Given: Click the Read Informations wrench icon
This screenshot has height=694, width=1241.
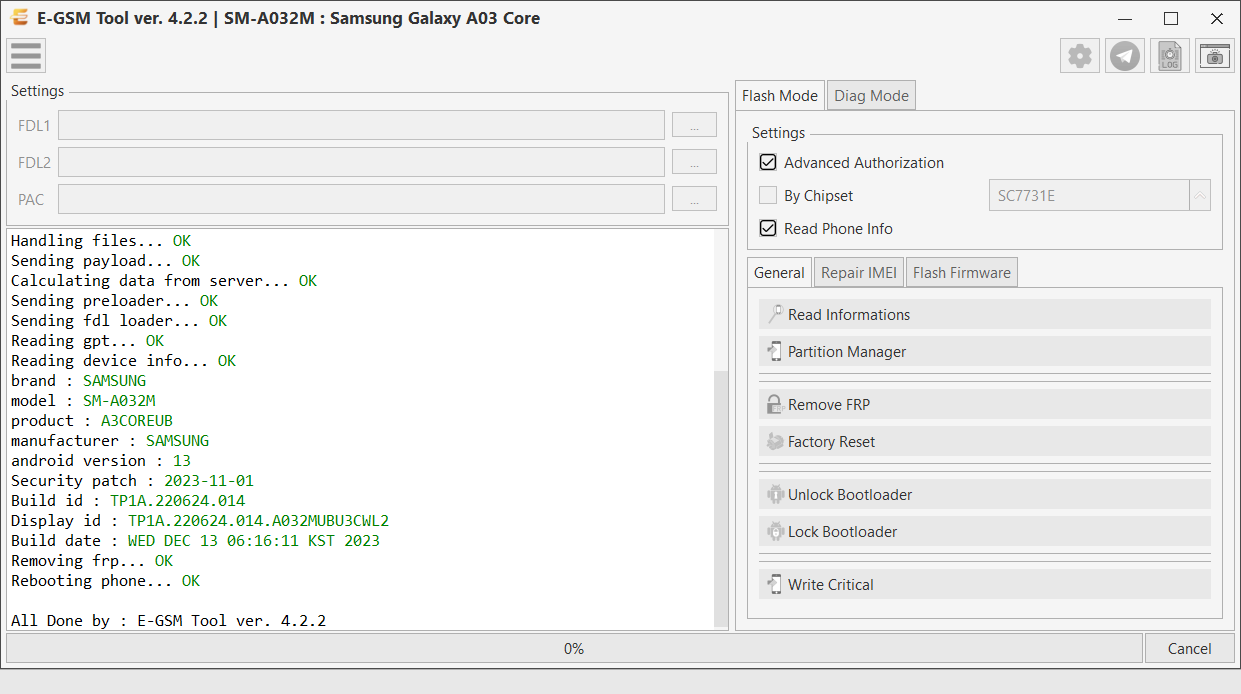Looking at the screenshot, I should (775, 314).
